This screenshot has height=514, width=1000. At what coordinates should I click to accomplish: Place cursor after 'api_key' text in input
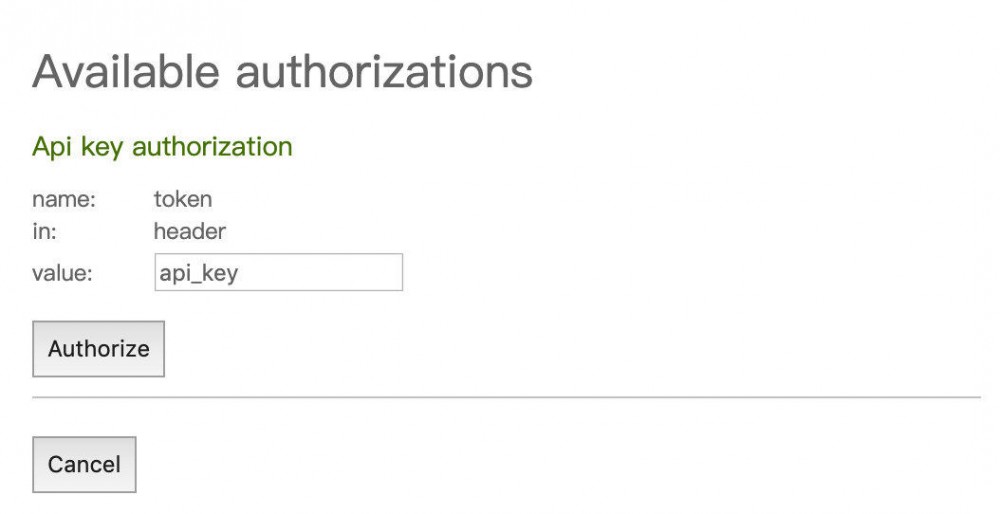[x=240, y=273]
